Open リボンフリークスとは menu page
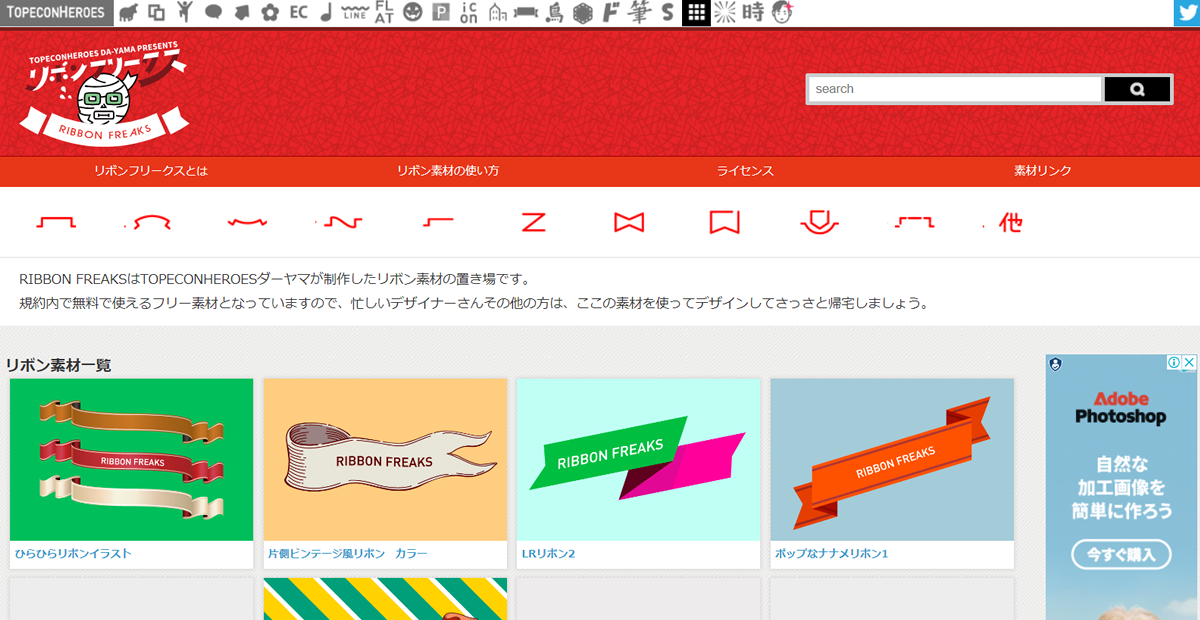 click(x=151, y=171)
